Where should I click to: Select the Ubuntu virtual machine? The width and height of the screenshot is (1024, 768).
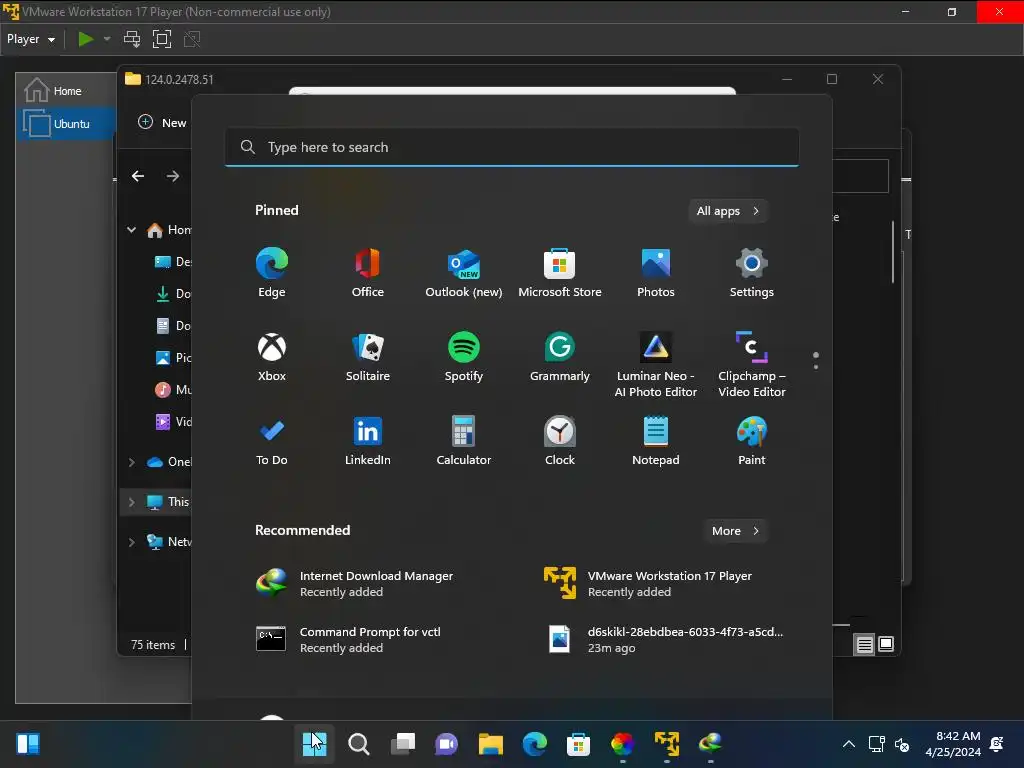coord(67,123)
